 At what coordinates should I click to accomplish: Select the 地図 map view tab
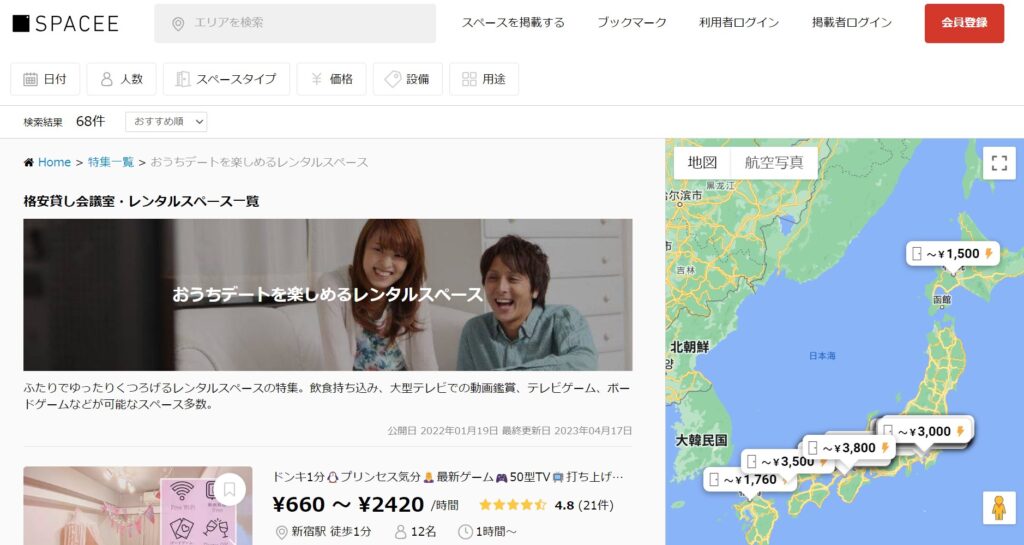point(702,163)
